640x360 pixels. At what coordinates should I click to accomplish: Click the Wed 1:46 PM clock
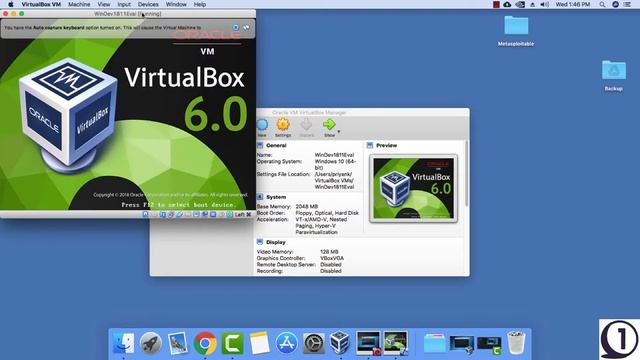pyautogui.click(x=573, y=4)
